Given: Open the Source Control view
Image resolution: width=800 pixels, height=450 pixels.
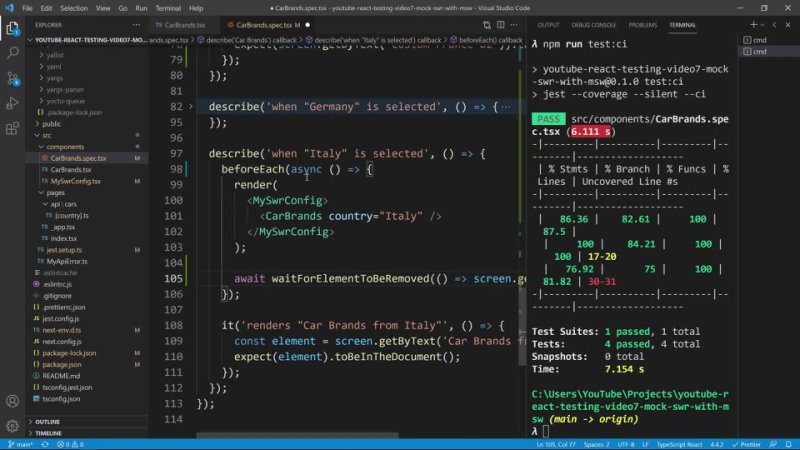Looking at the screenshot, I should 12,78.
